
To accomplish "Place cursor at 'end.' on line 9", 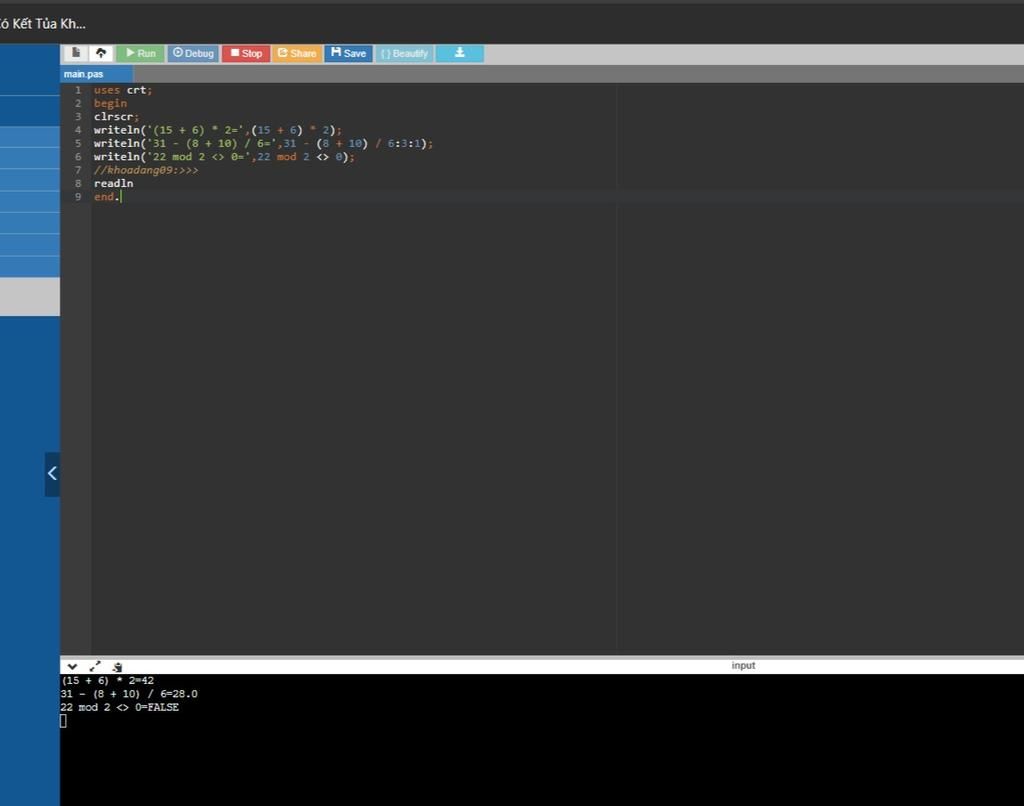I will (x=107, y=197).
